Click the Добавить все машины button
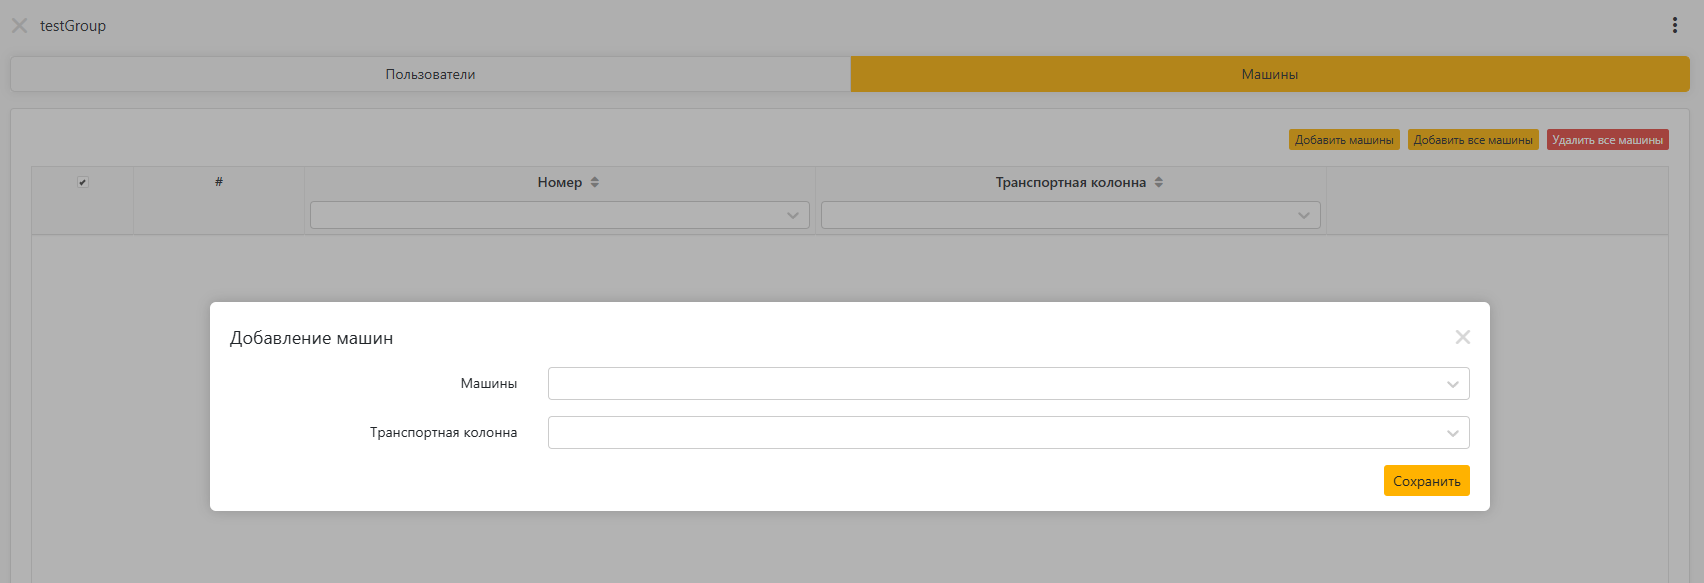The image size is (1704, 583). (1472, 140)
